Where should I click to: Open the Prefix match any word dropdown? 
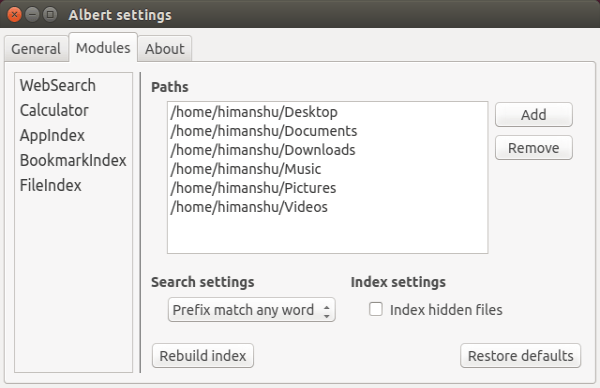point(251,310)
